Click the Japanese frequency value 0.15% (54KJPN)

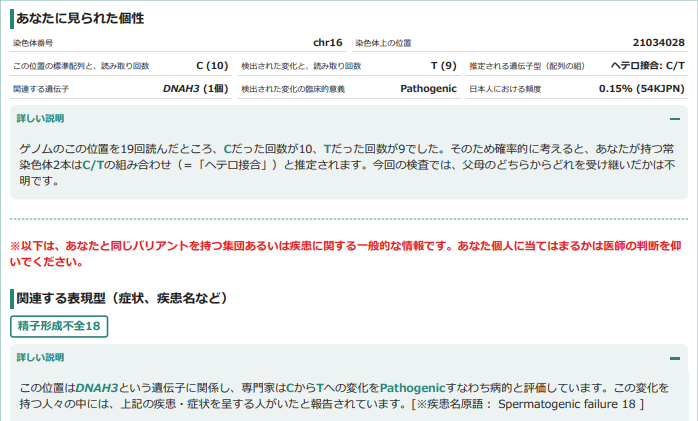641,89
